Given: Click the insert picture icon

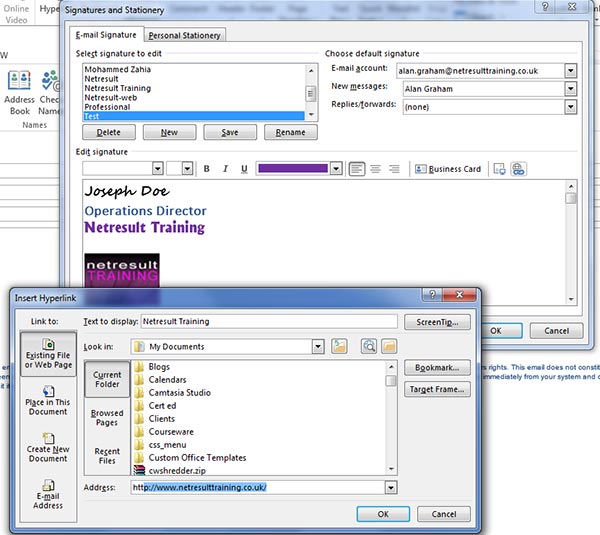Looking at the screenshot, I should point(499,169).
